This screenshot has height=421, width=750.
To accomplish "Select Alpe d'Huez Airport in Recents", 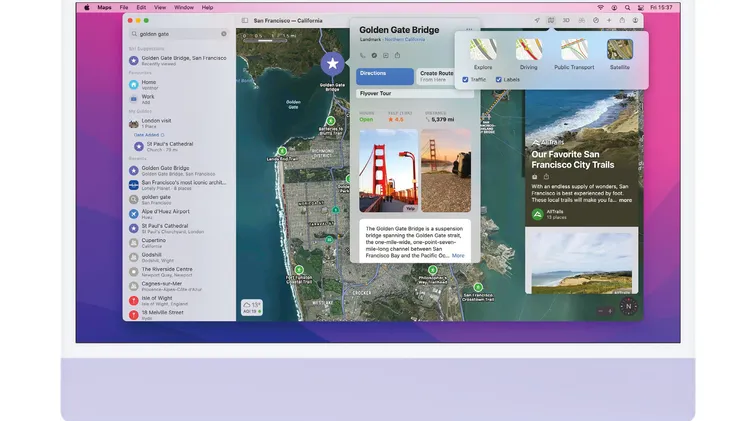I will (x=178, y=214).
